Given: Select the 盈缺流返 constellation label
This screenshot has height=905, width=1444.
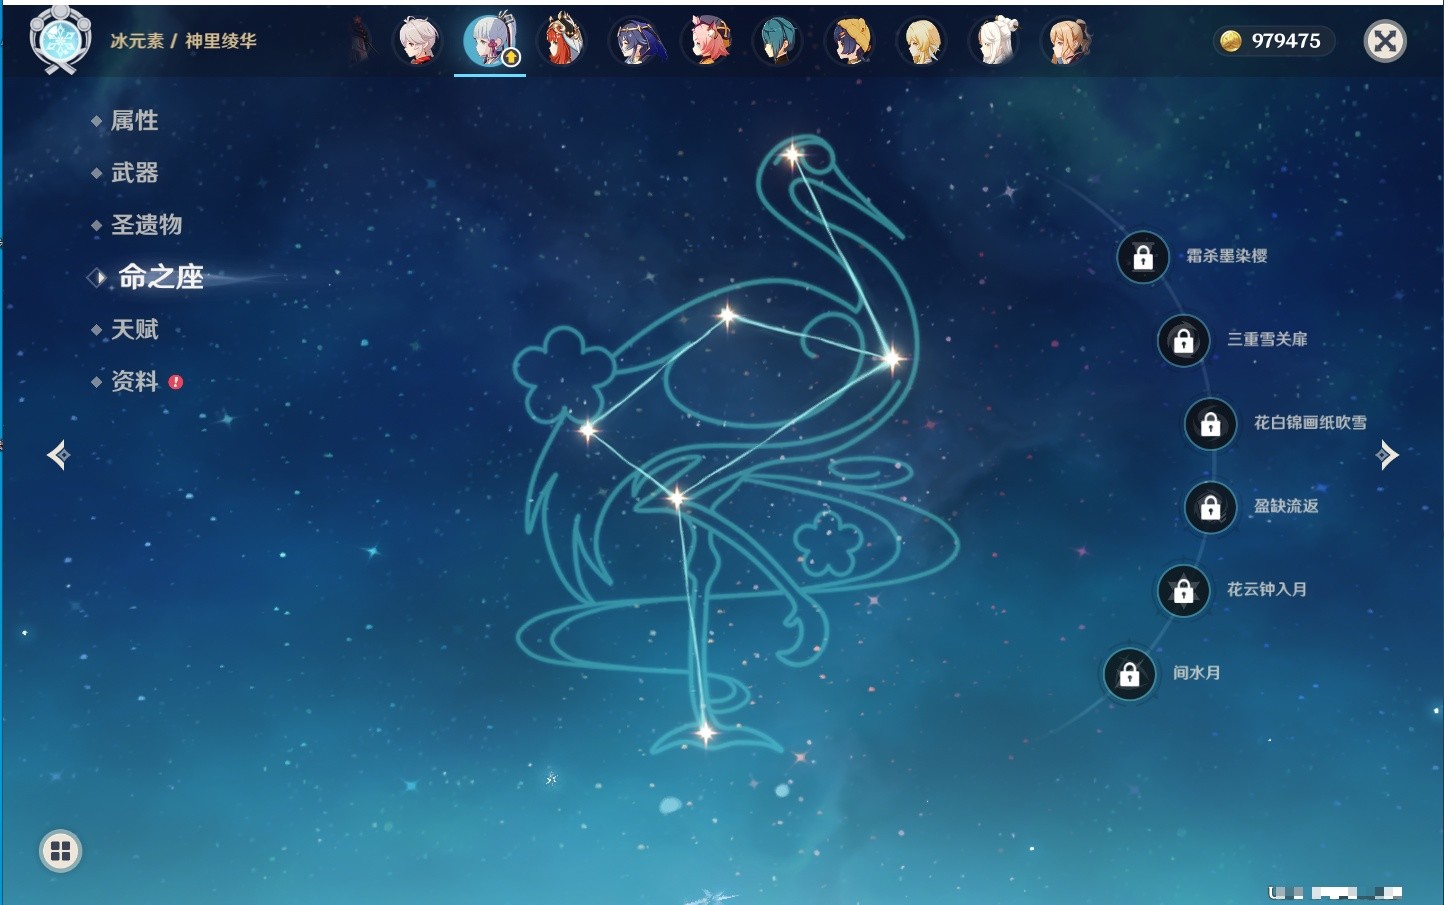Looking at the screenshot, I should 1286,506.
